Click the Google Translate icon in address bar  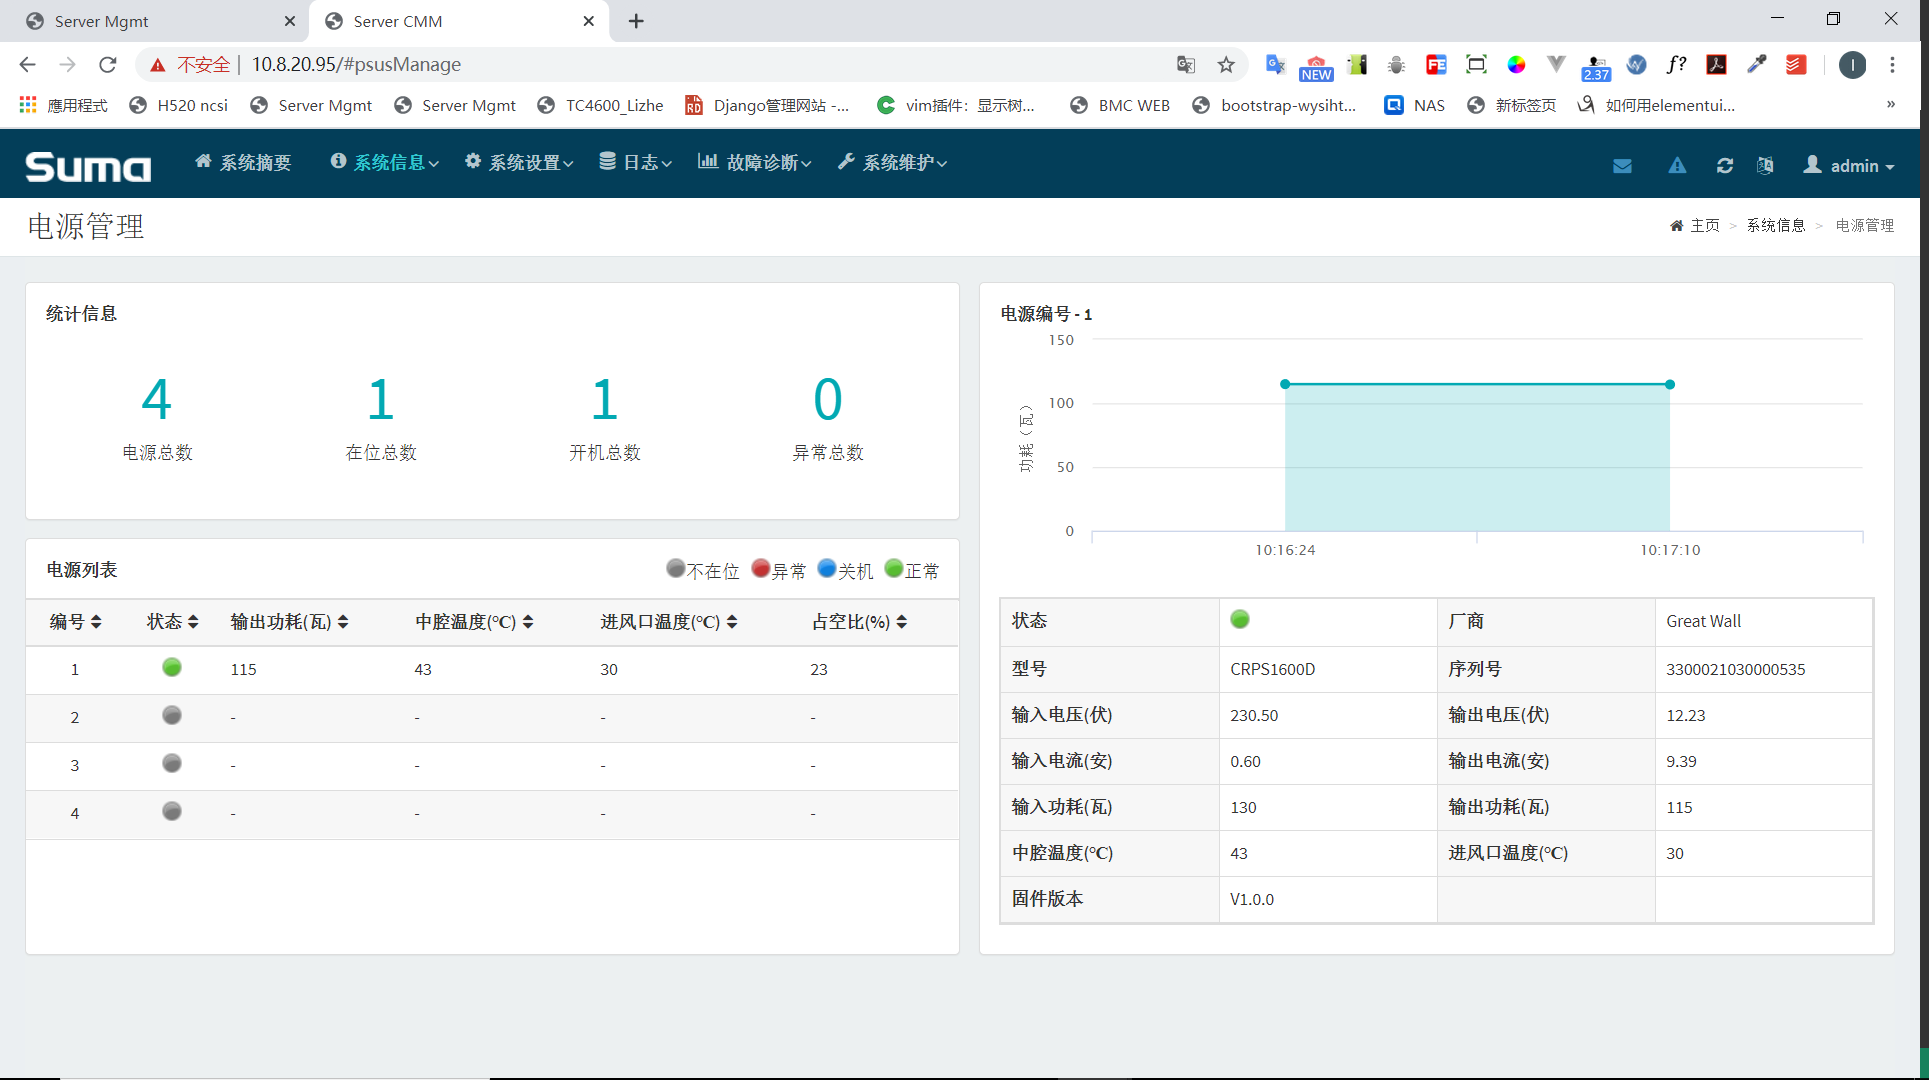1186,65
